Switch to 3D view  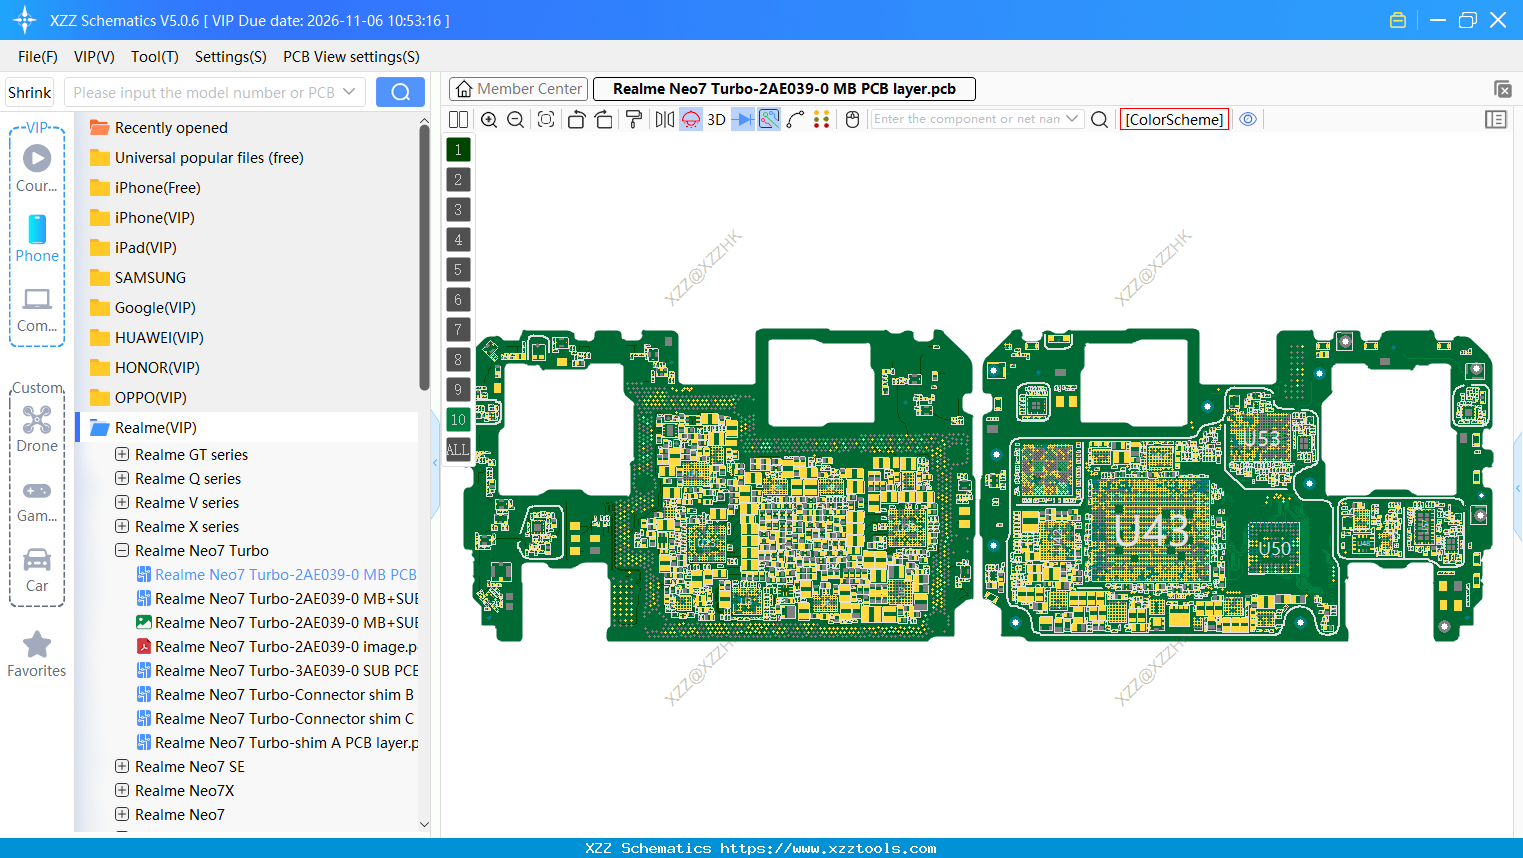coord(716,119)
